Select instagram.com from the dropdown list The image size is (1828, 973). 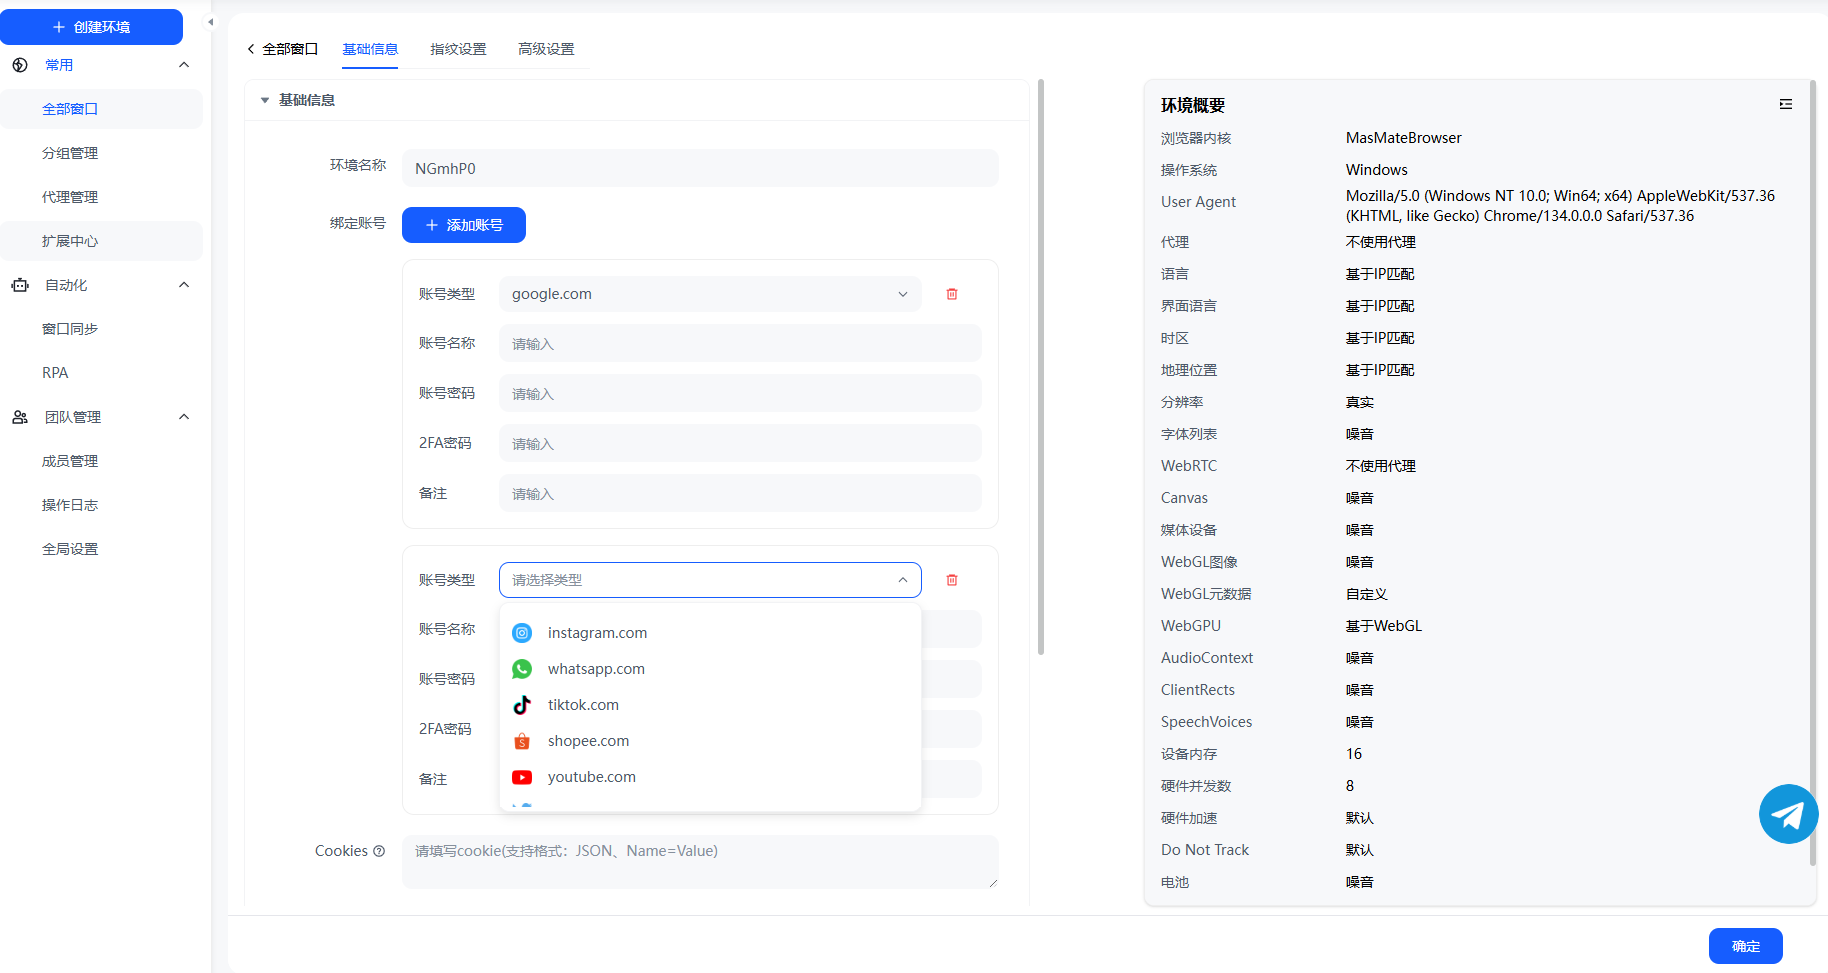[597, 633]
